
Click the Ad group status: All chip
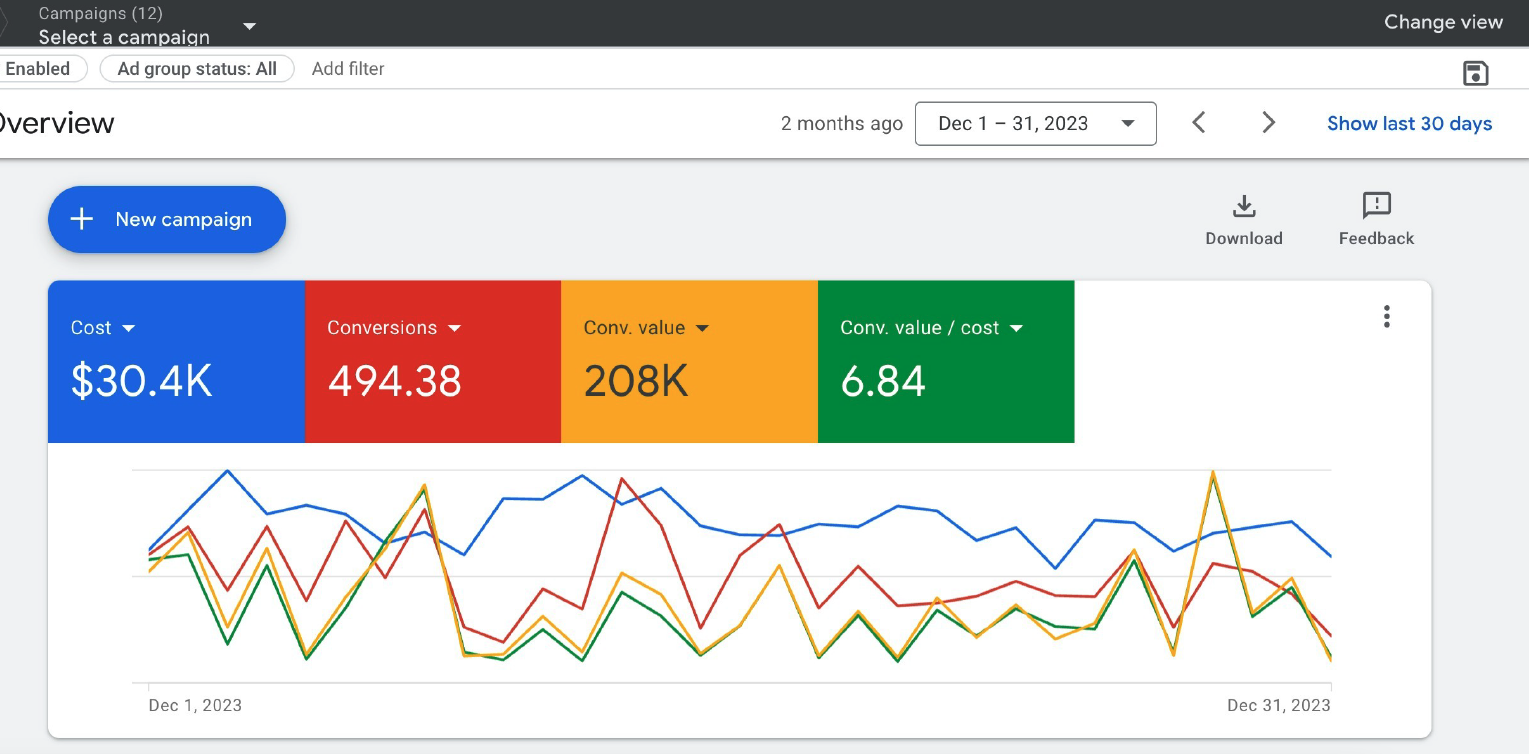(x=197, y=69)
